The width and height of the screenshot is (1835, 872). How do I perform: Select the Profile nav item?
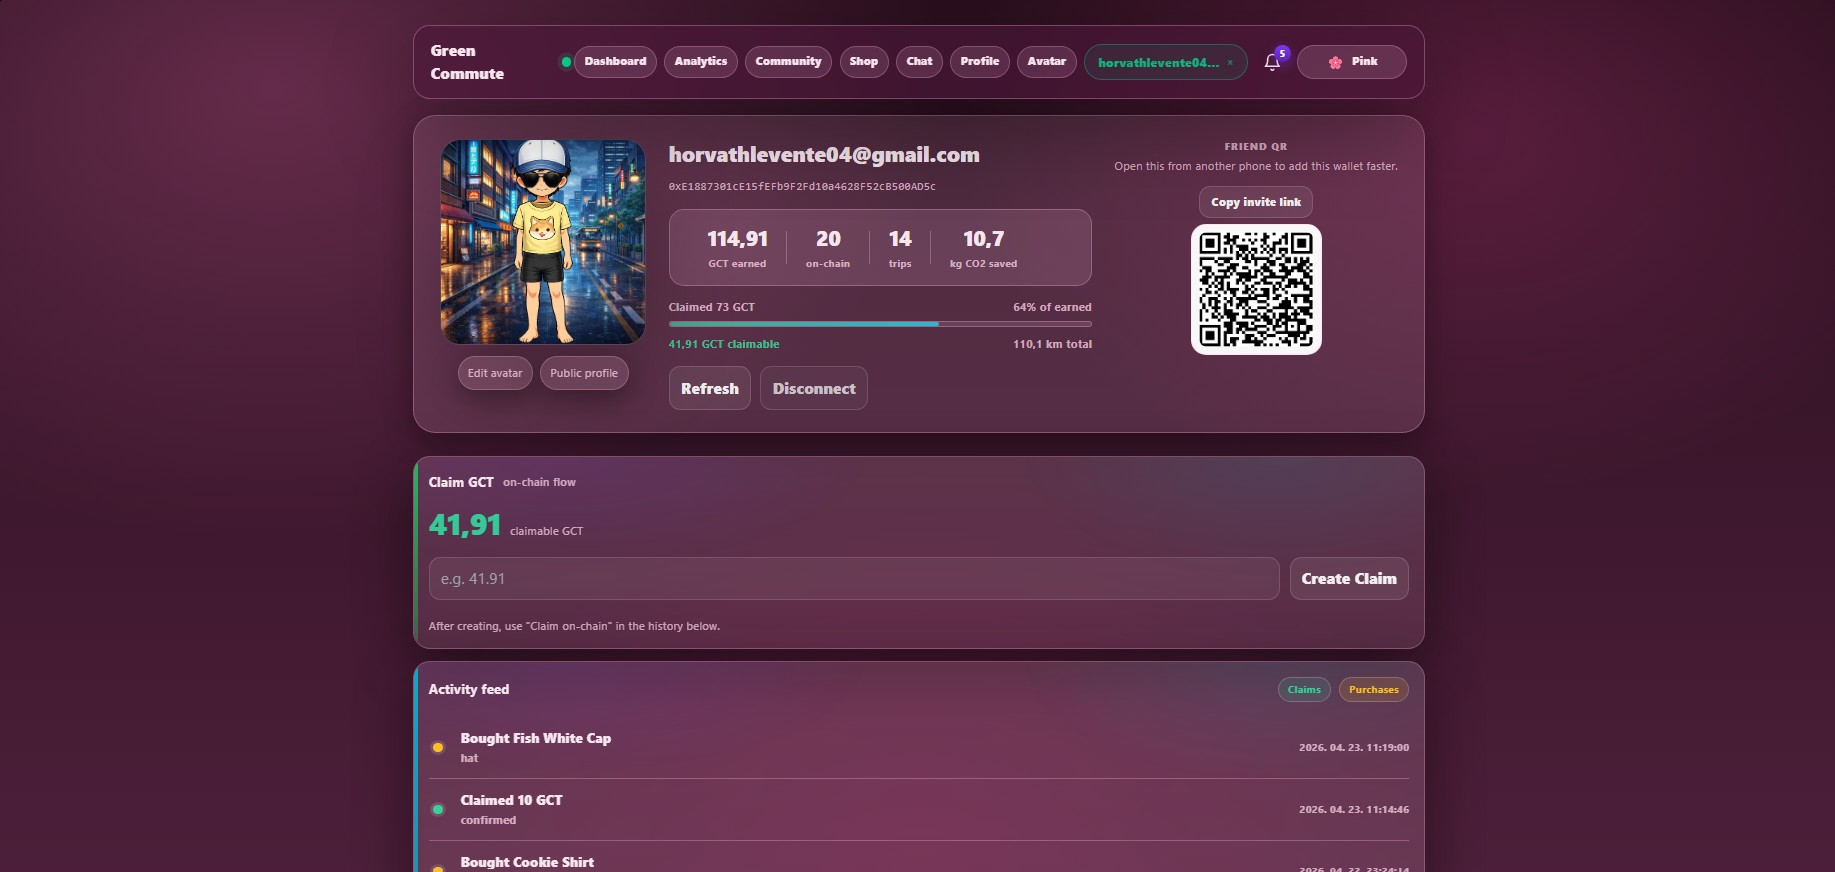click(x=980, y=62)
